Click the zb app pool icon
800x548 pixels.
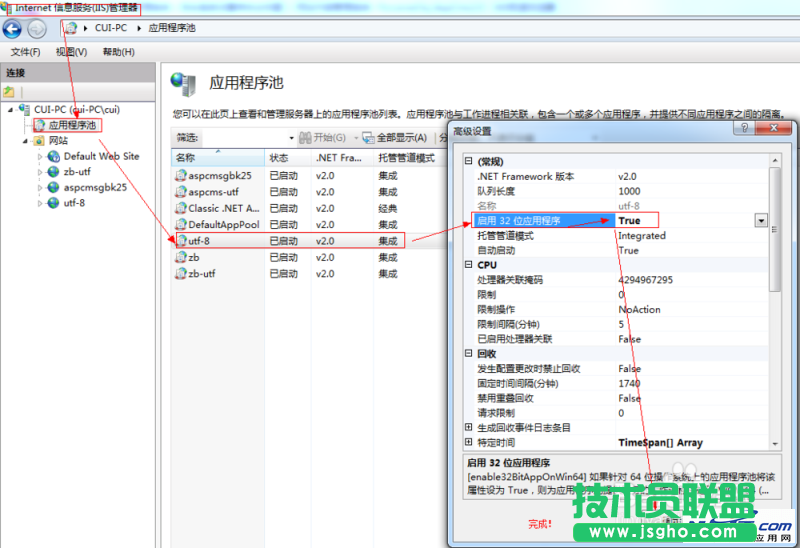pos(181,257)
